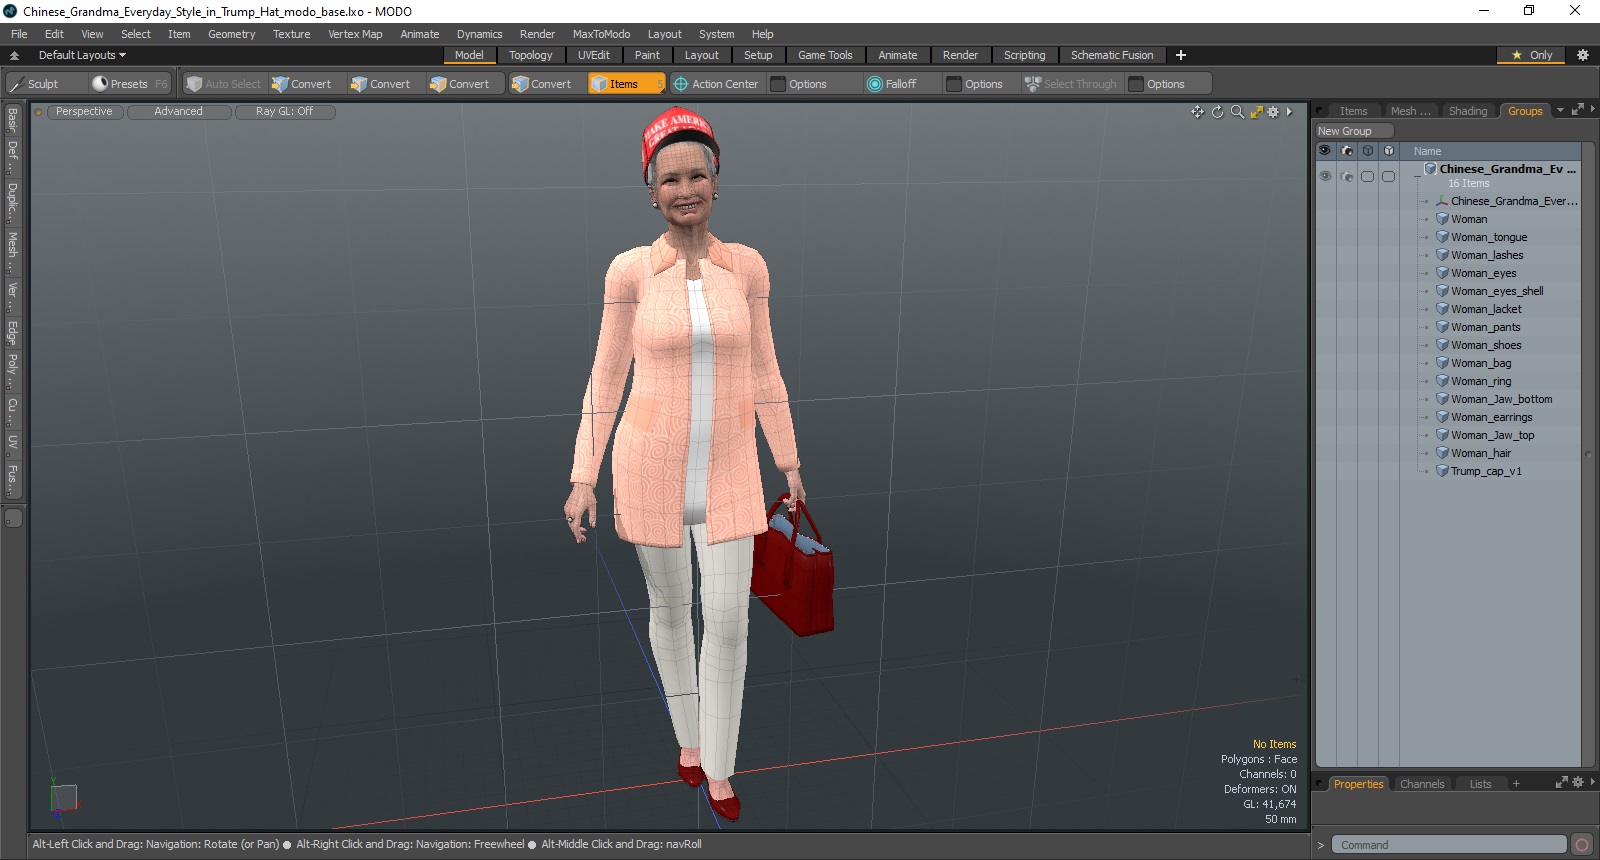Collapse the Chinese_Grandma_Ev group tree

point(1417,176)
